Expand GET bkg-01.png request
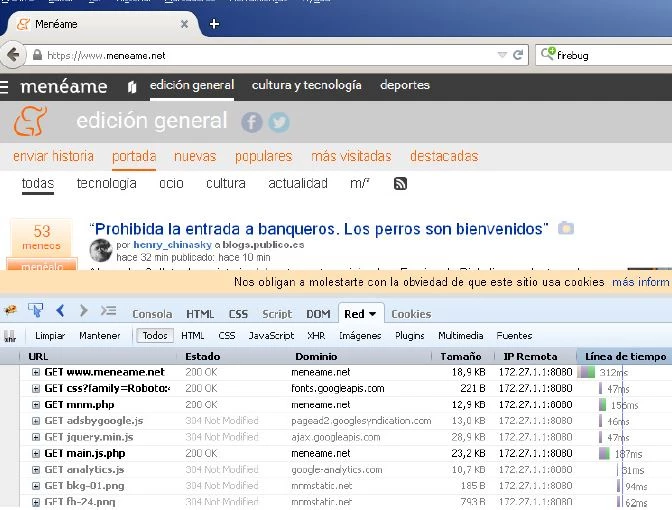 (x=36, y=486)
